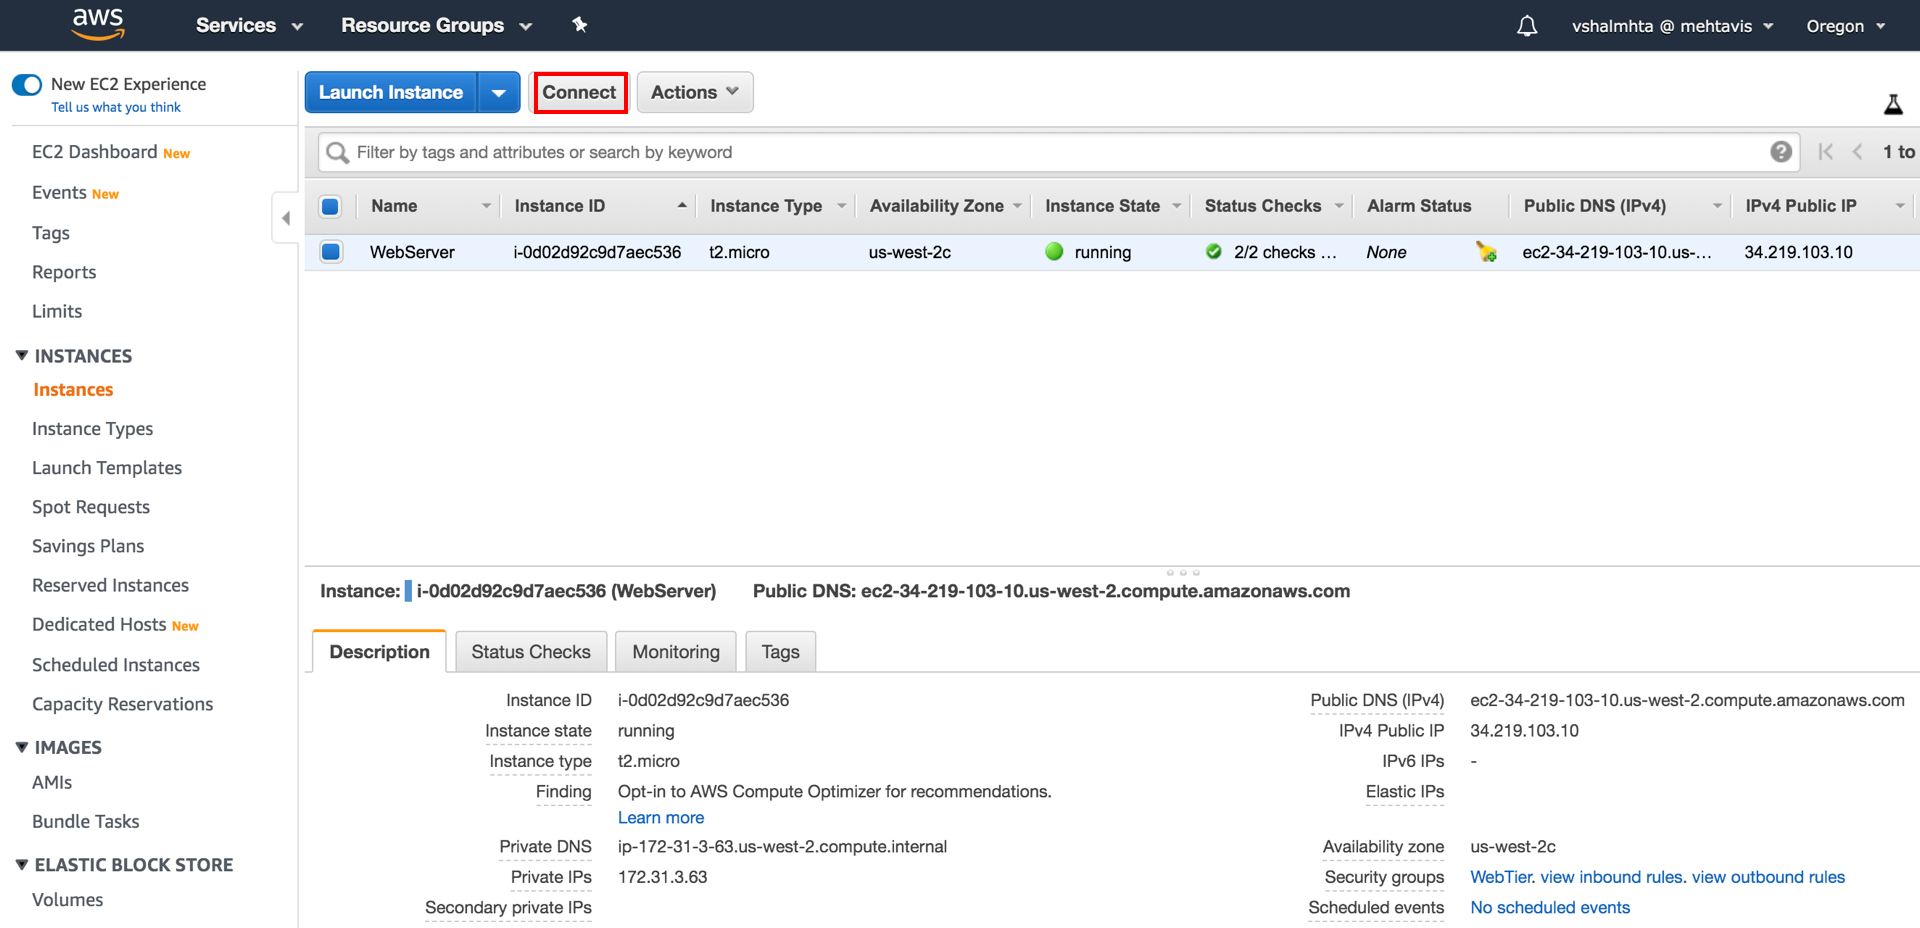Open Savings Plans in sidebar
Viewport: 1920px width, 928px height.
(88, 546)
